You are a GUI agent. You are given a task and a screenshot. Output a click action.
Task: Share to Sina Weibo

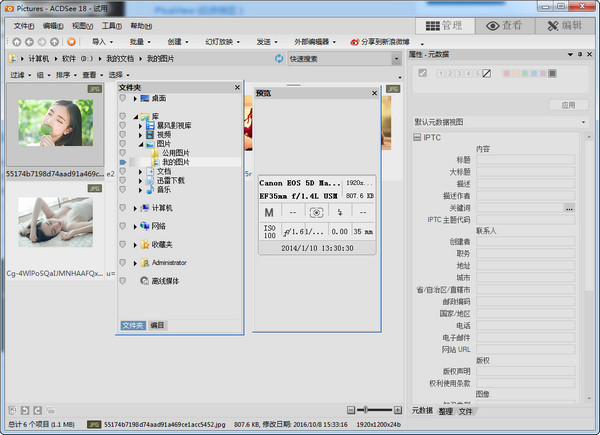[380, 42]
